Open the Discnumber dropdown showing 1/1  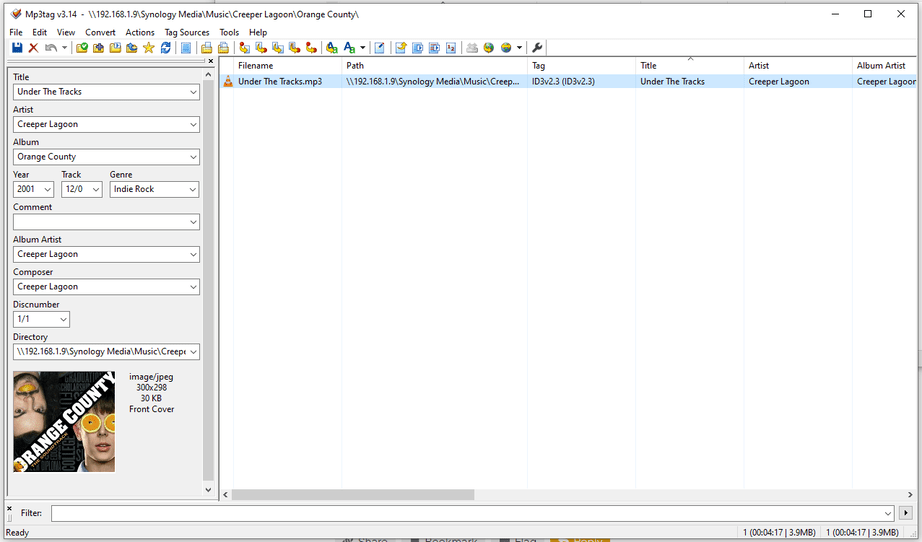point(63,319)
